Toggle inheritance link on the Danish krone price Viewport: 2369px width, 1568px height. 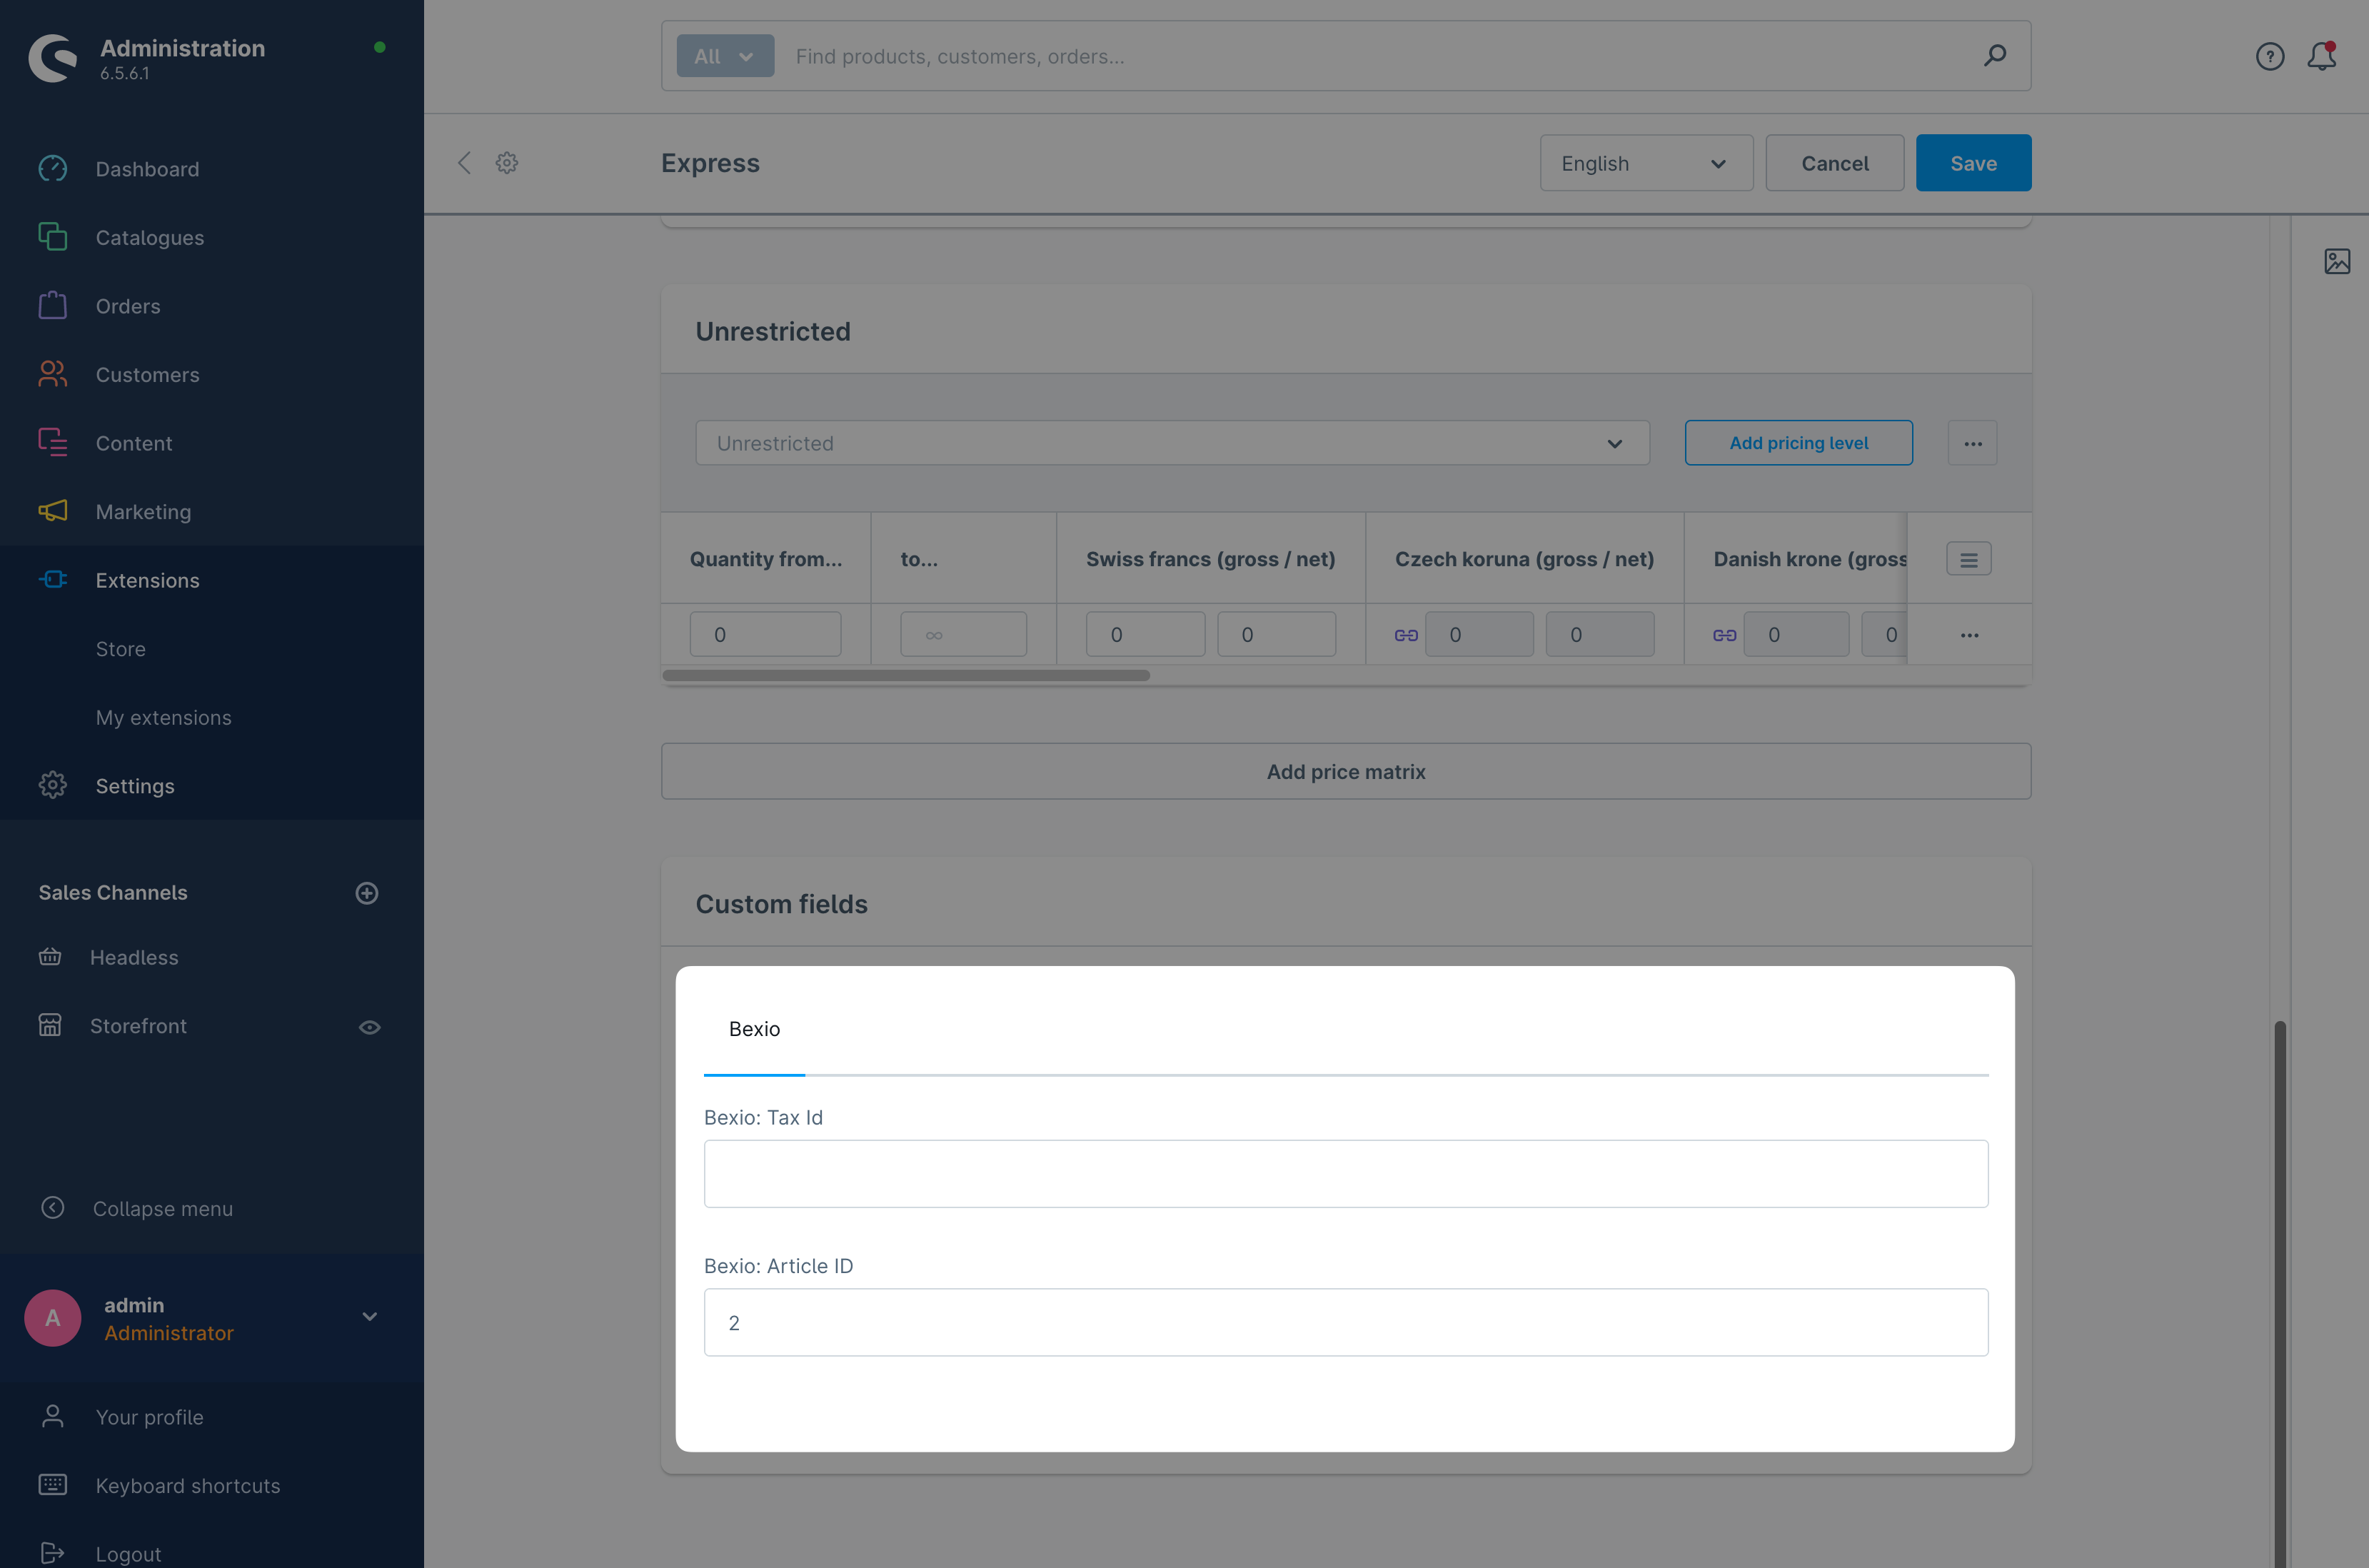point(1723,634)
